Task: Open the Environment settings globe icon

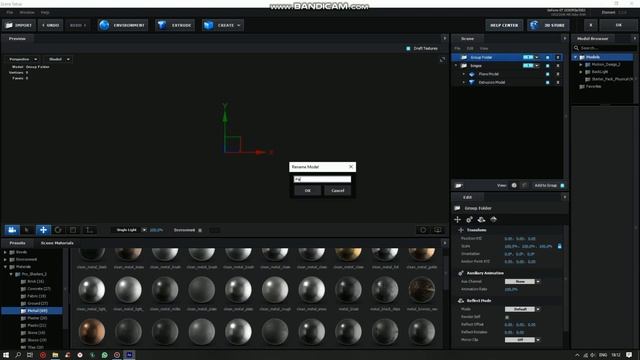Action: tap(104, 25)
